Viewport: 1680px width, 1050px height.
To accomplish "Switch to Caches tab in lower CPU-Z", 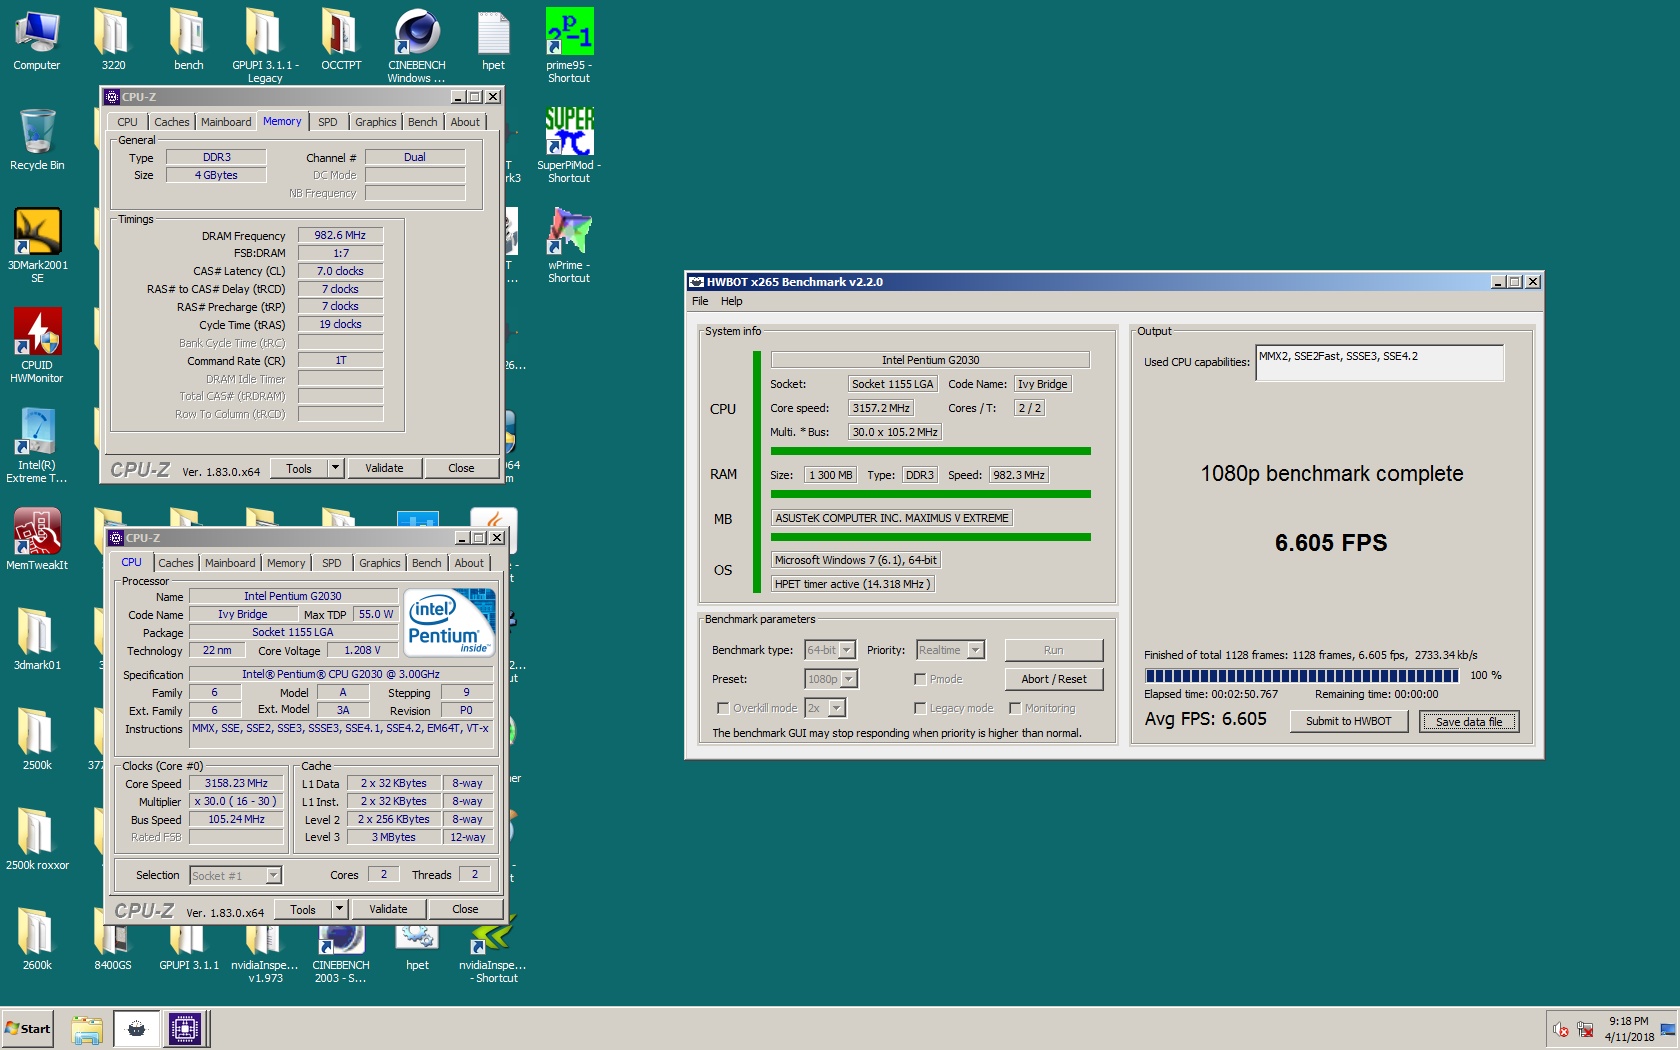I will (x=176, y=563).
